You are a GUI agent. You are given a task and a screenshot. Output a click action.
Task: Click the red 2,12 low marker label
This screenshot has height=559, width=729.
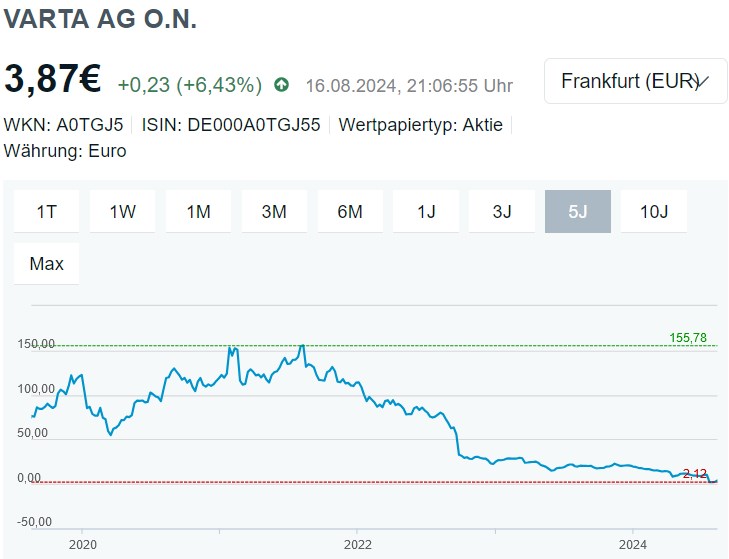[x=695, y=473]
